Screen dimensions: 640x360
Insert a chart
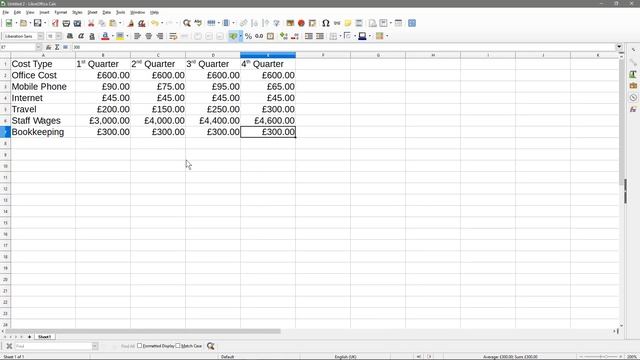(x=301, y=23)
